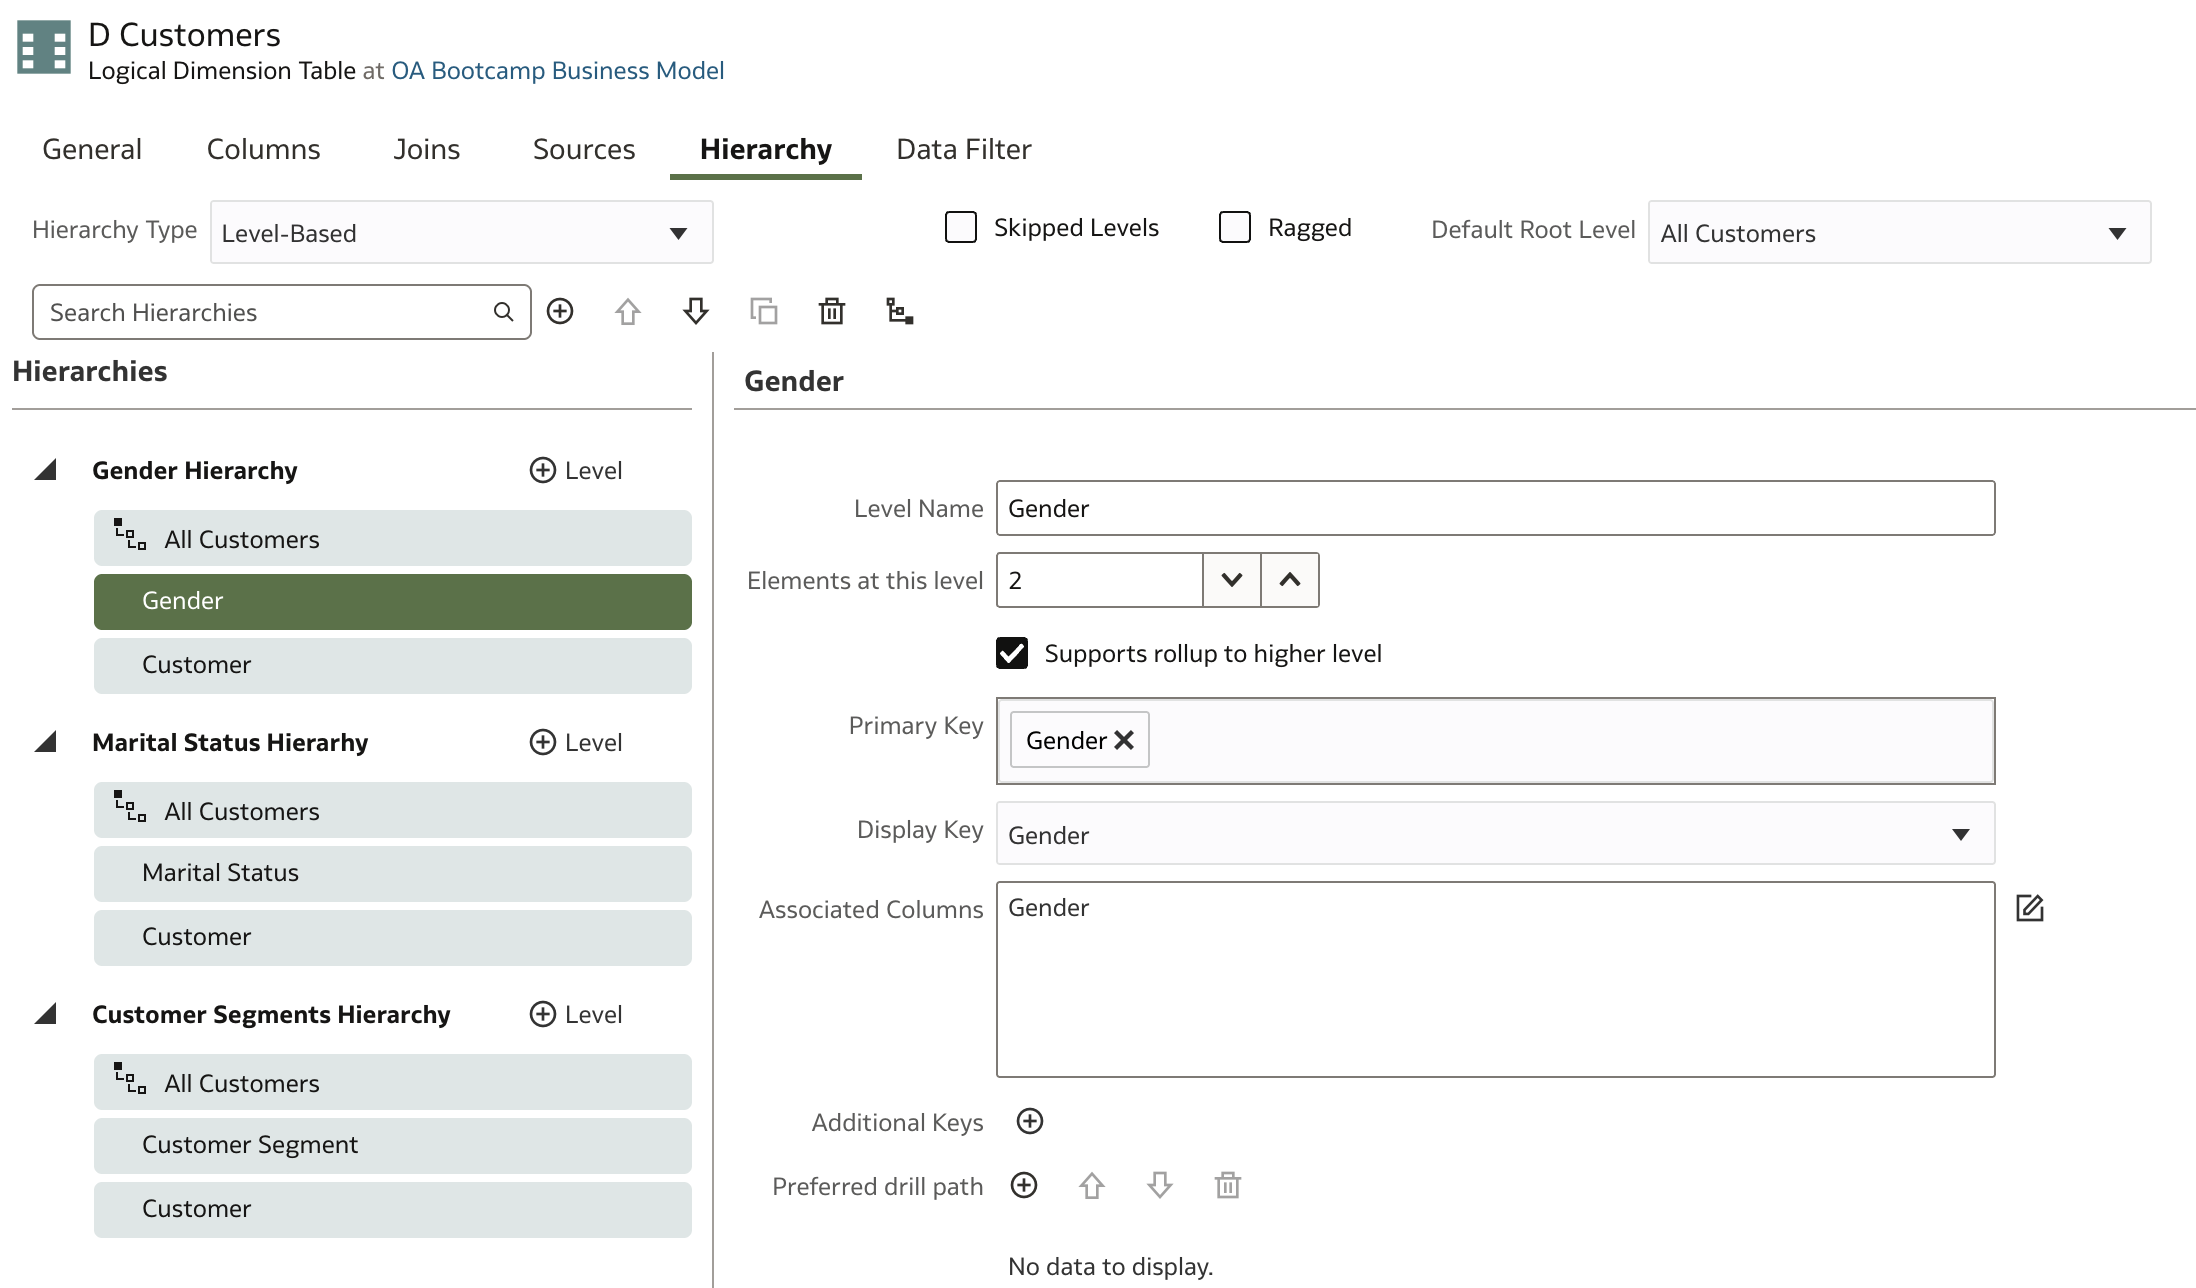Select All Customers under Marital Status Hierarhy
2196x1288 pixels.
393,810
